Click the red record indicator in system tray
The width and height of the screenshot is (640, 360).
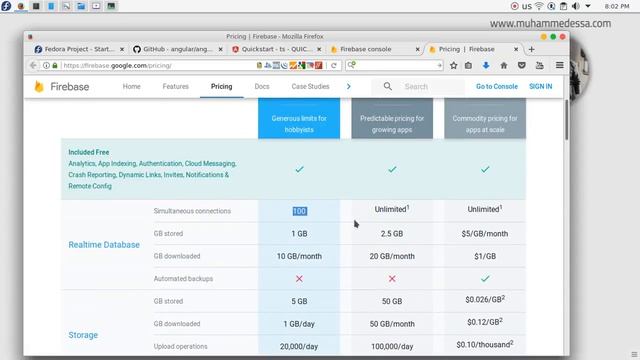tap(515, 6)
